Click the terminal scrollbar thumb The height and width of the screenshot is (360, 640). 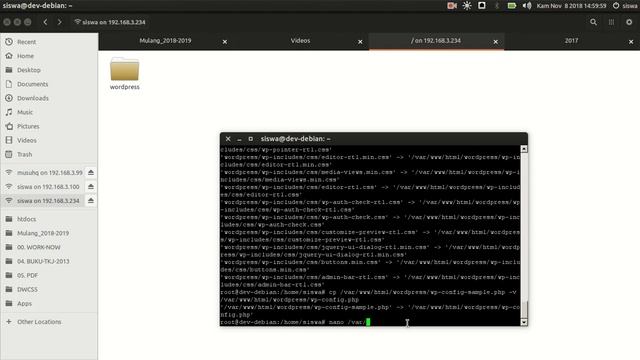coord(524,309)
